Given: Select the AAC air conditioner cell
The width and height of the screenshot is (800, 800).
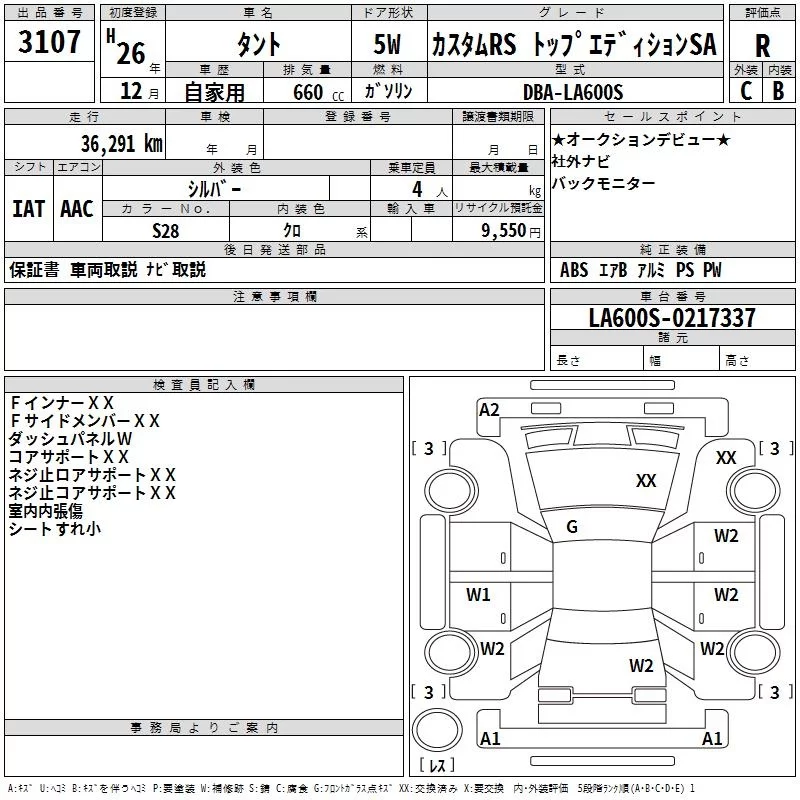Looking at the screenshot, I should pos(77,208).
